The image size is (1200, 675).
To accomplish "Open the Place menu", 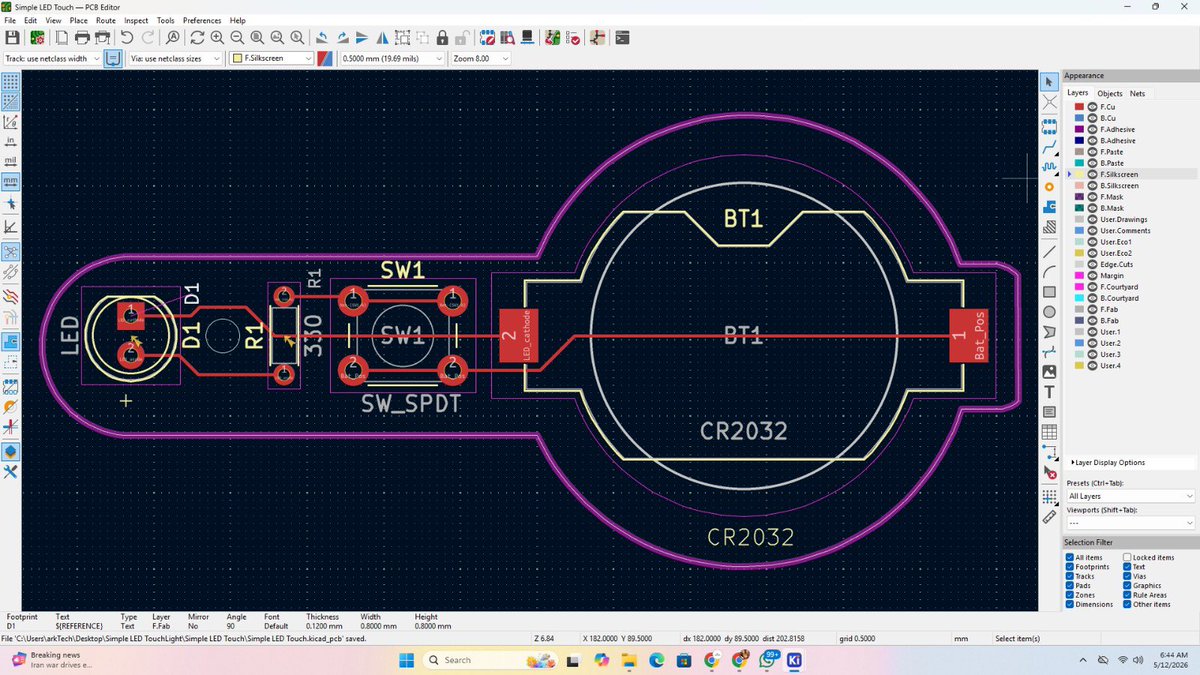I will point(78,20).
